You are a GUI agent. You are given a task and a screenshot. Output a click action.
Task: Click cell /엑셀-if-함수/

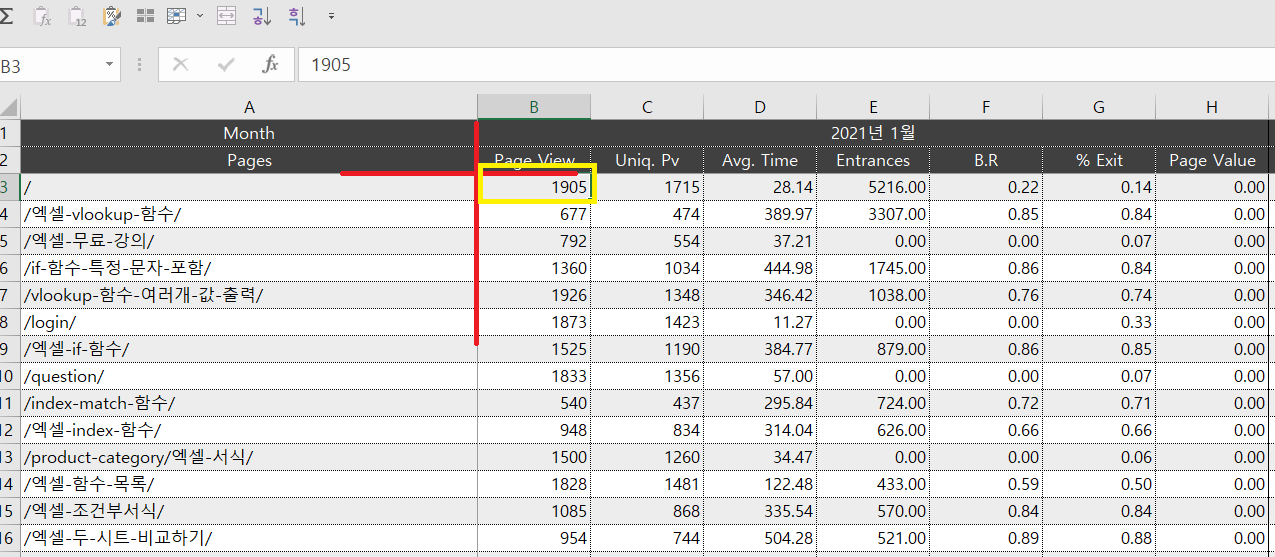[249, 349]
